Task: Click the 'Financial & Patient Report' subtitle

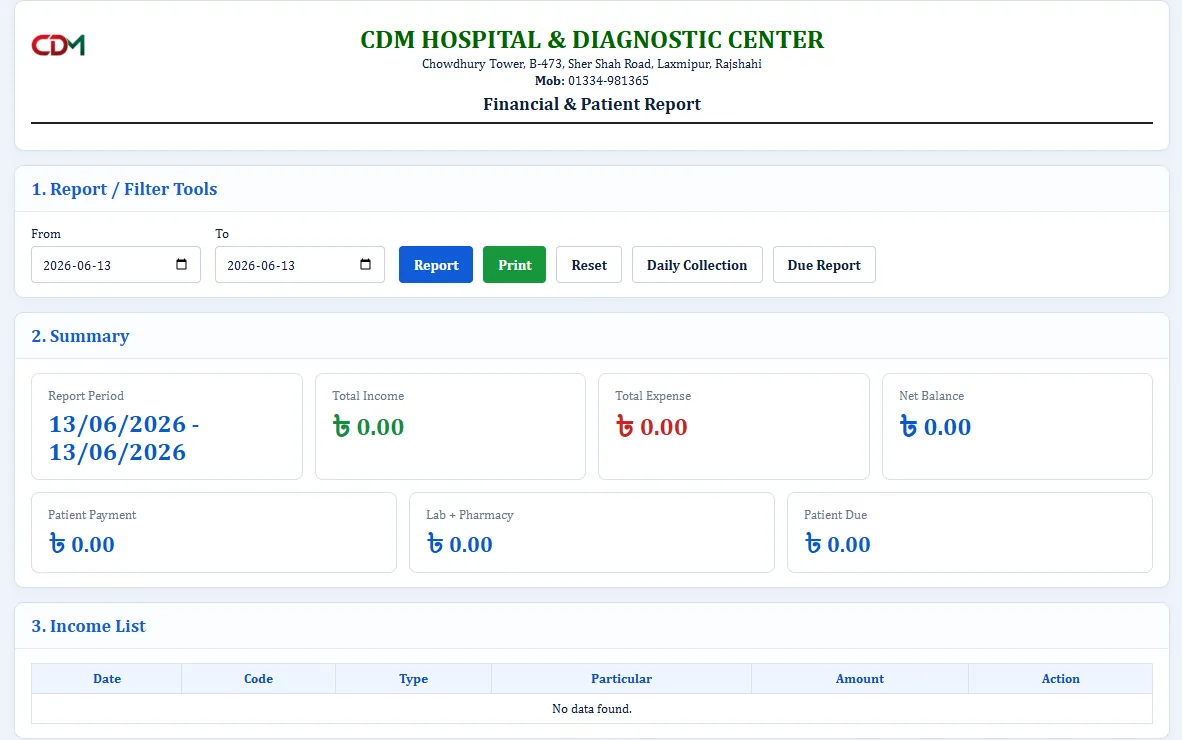Action: coord(592,104)
